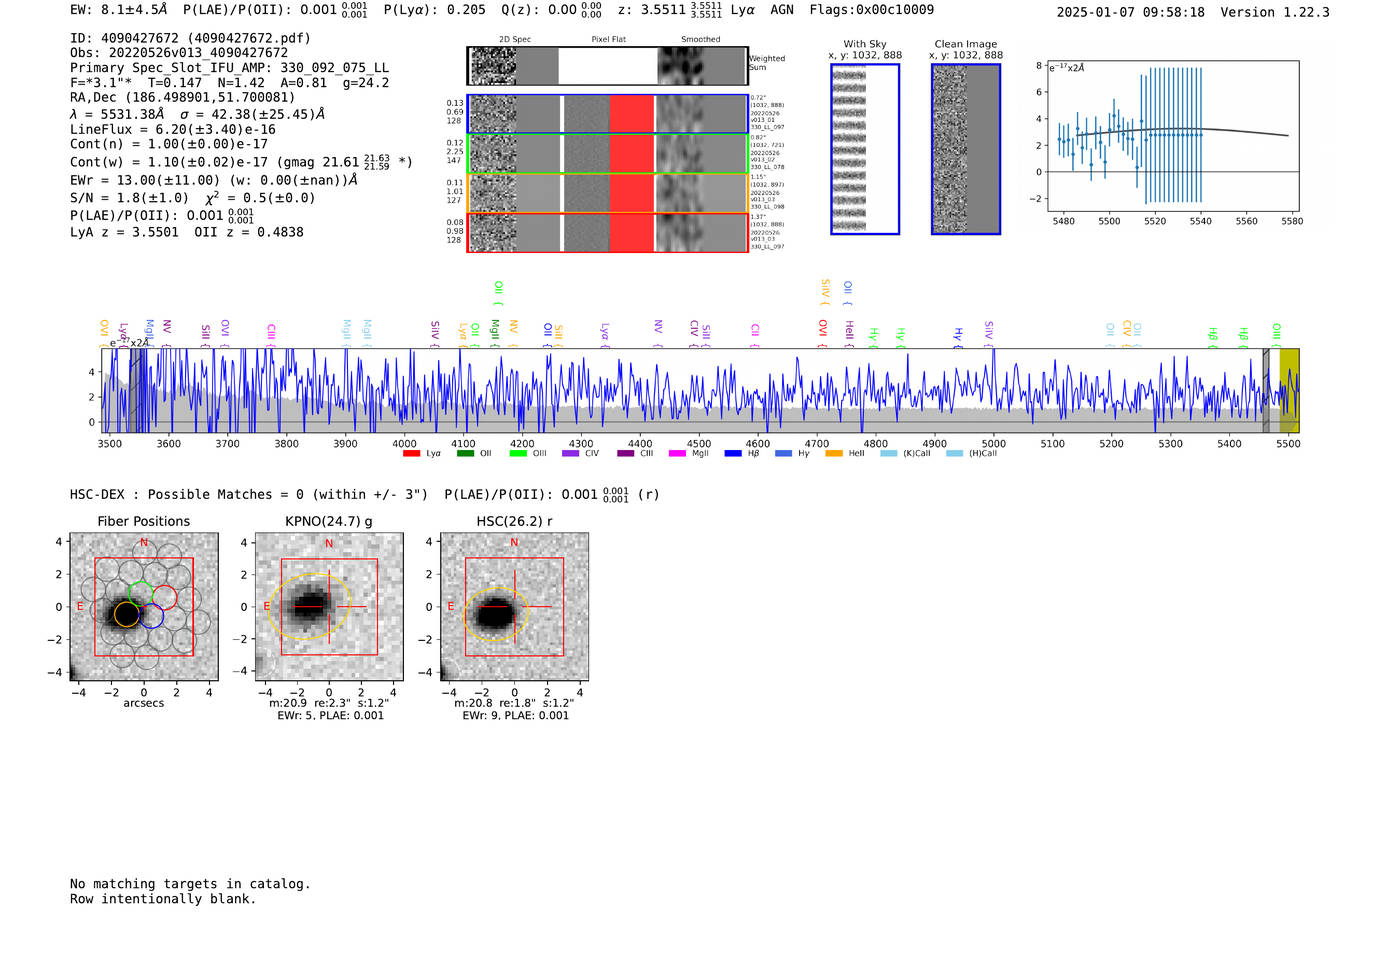This screenshot has height=953, width=1400.
Task: Click the green fiber circle in Fiber Positions
Action: pyautogui.click(x=141, y=594)
